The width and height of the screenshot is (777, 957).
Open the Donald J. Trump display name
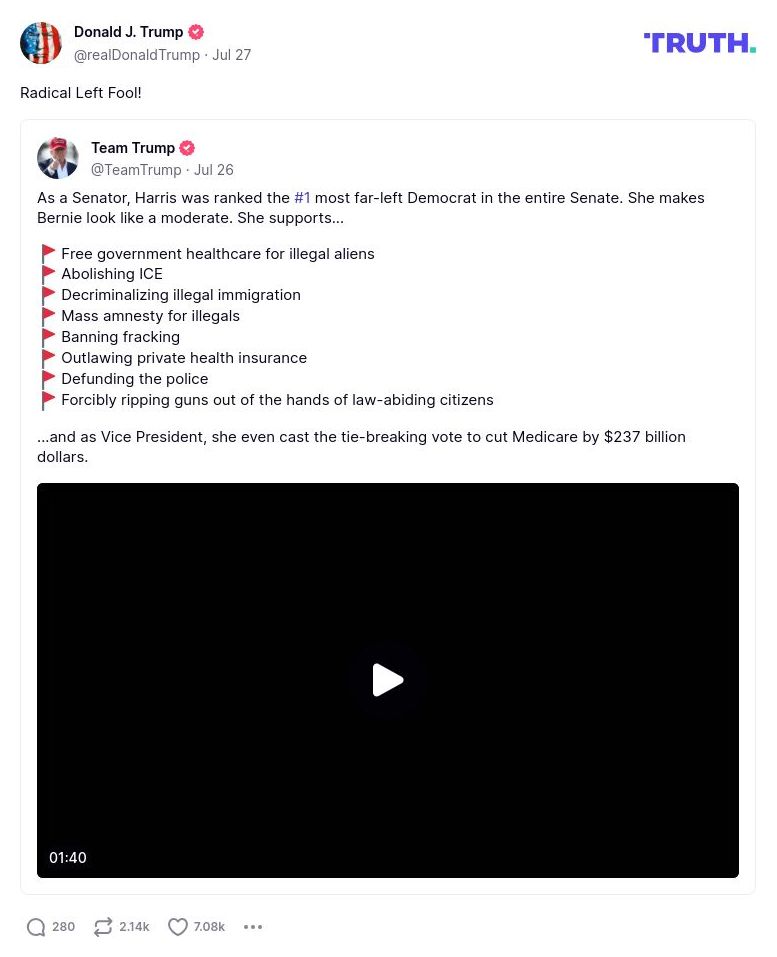click(x=128, y=32)
